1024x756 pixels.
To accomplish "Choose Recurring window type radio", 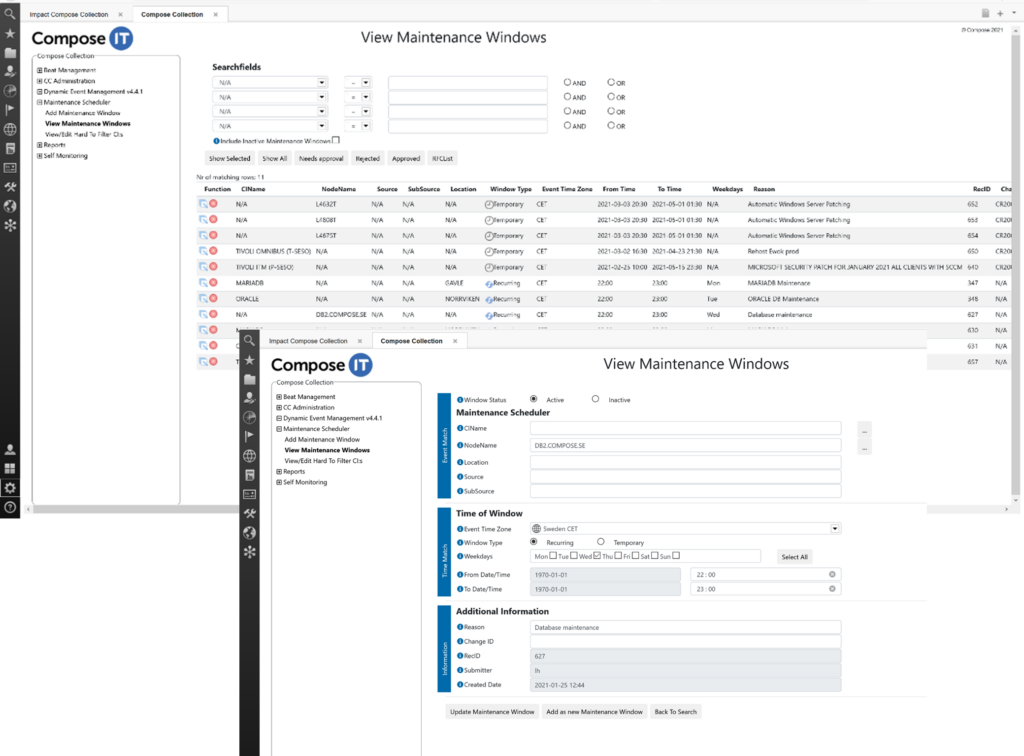I will (x=534, y=542).
